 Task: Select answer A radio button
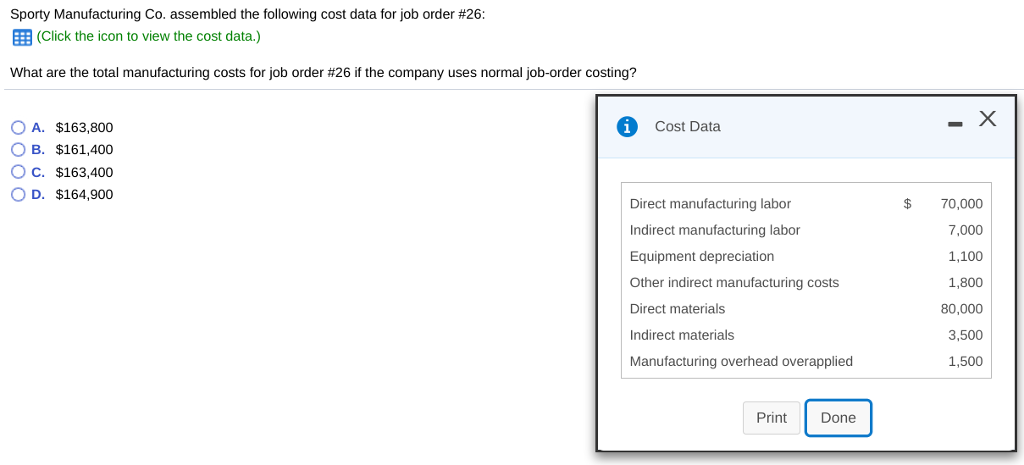click(x=18, y=128)
